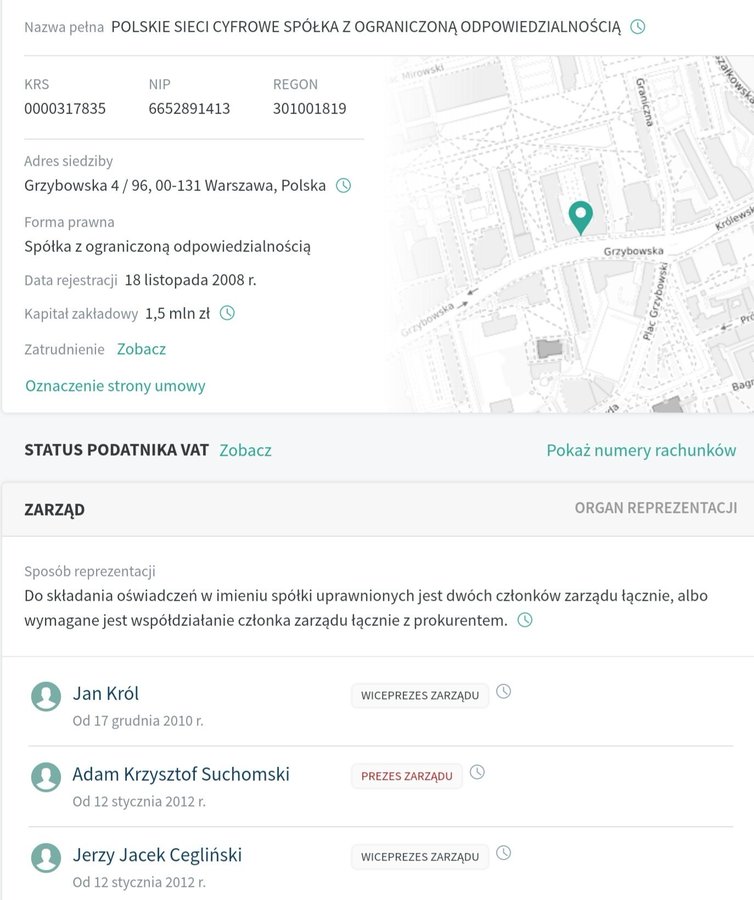Click the green map location pin
This screenshot has width=754, height=900.
(581, 218)
